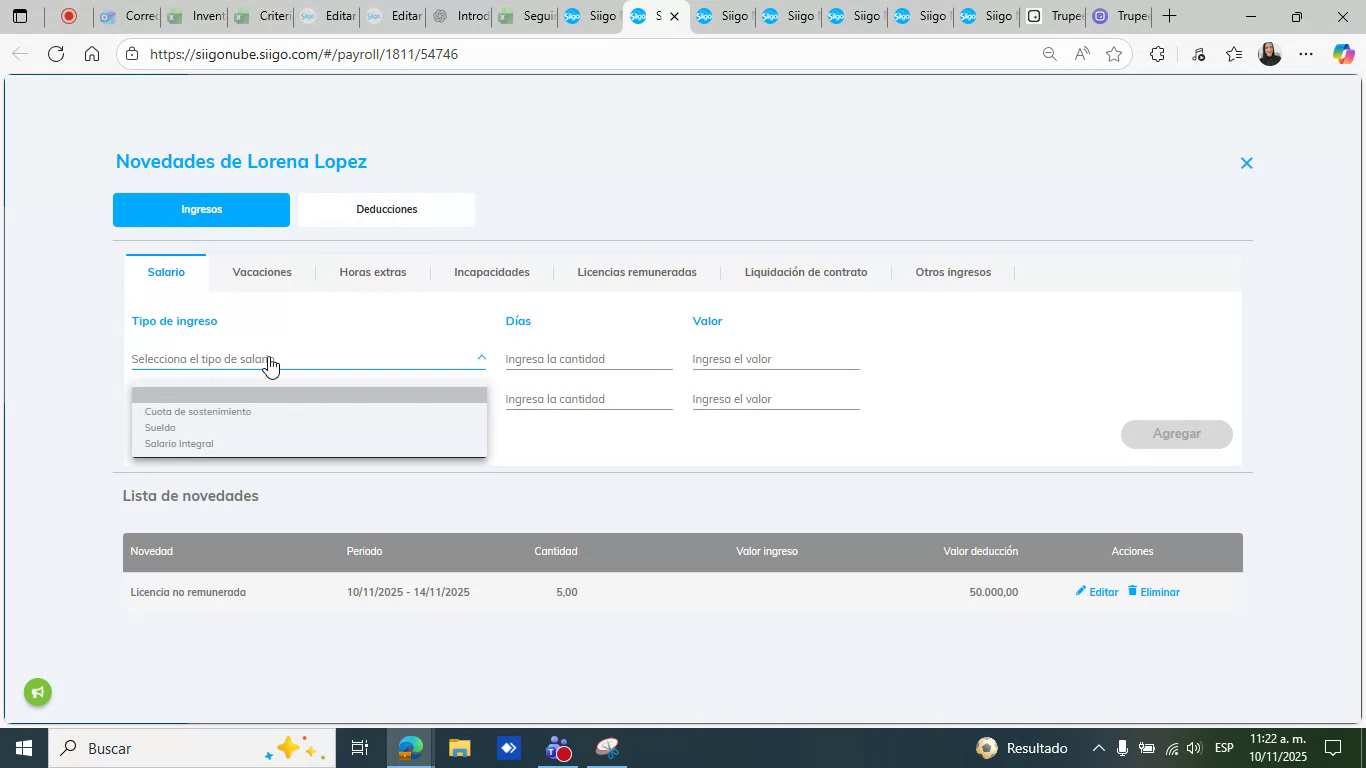Switch to the Criteri browser tab
This screenshot has height=768, width=1366.
coord(261,16)
